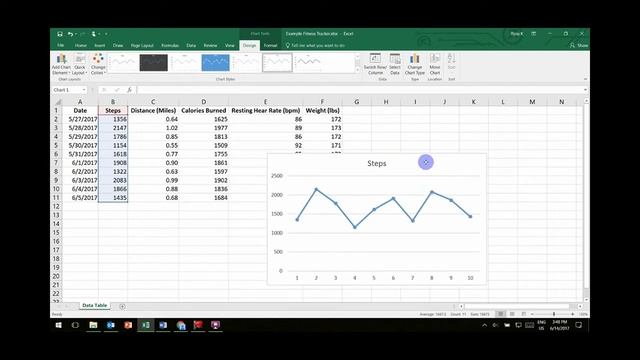Open the Select Data dialog
Image resolution: width=640 pixels, height=360 pixels.
click(x=395, y=64)
